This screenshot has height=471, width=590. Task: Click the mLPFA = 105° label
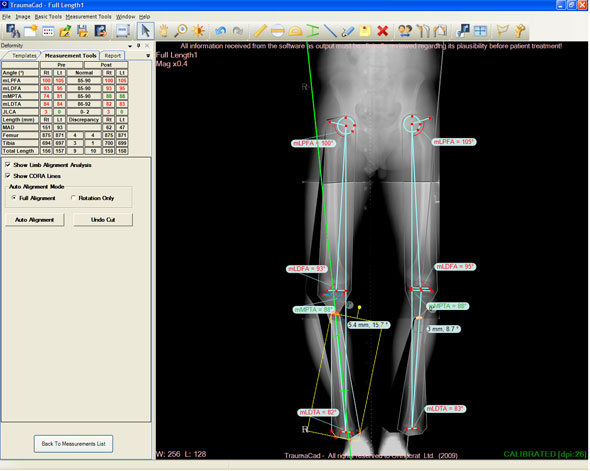coord(454,142)
